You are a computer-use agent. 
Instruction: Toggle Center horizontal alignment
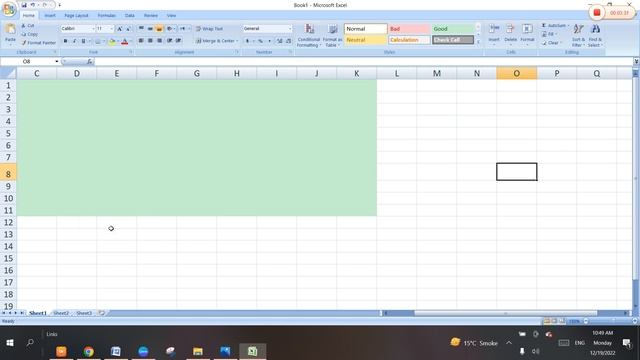150,40
